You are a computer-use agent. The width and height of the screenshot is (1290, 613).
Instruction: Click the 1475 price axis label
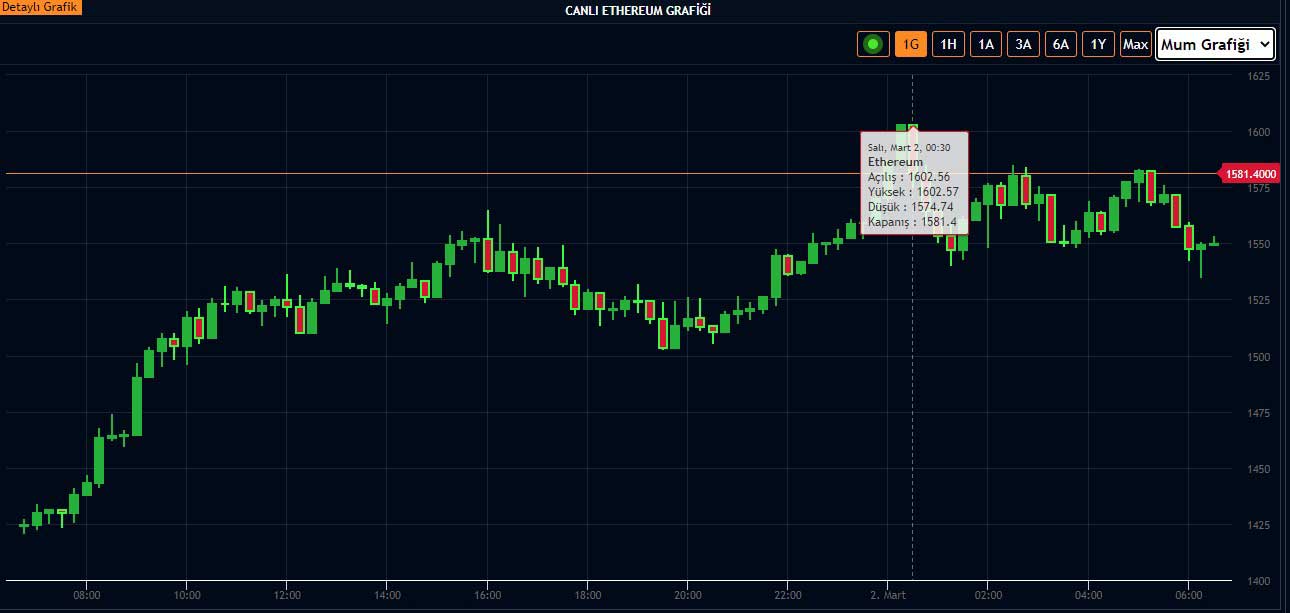click(x=1259, y=413)
